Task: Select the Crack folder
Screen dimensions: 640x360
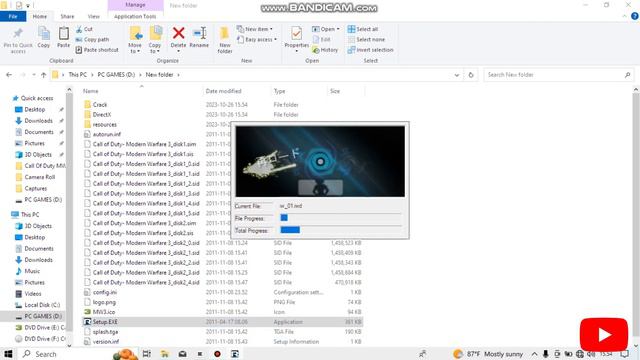Action: pyautogui.click(x=100, y=105)
